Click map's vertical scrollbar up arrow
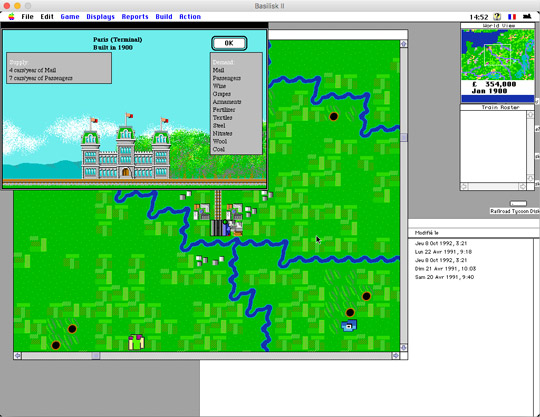The width and height of the screenshot is (540, 417). point(404,44)
